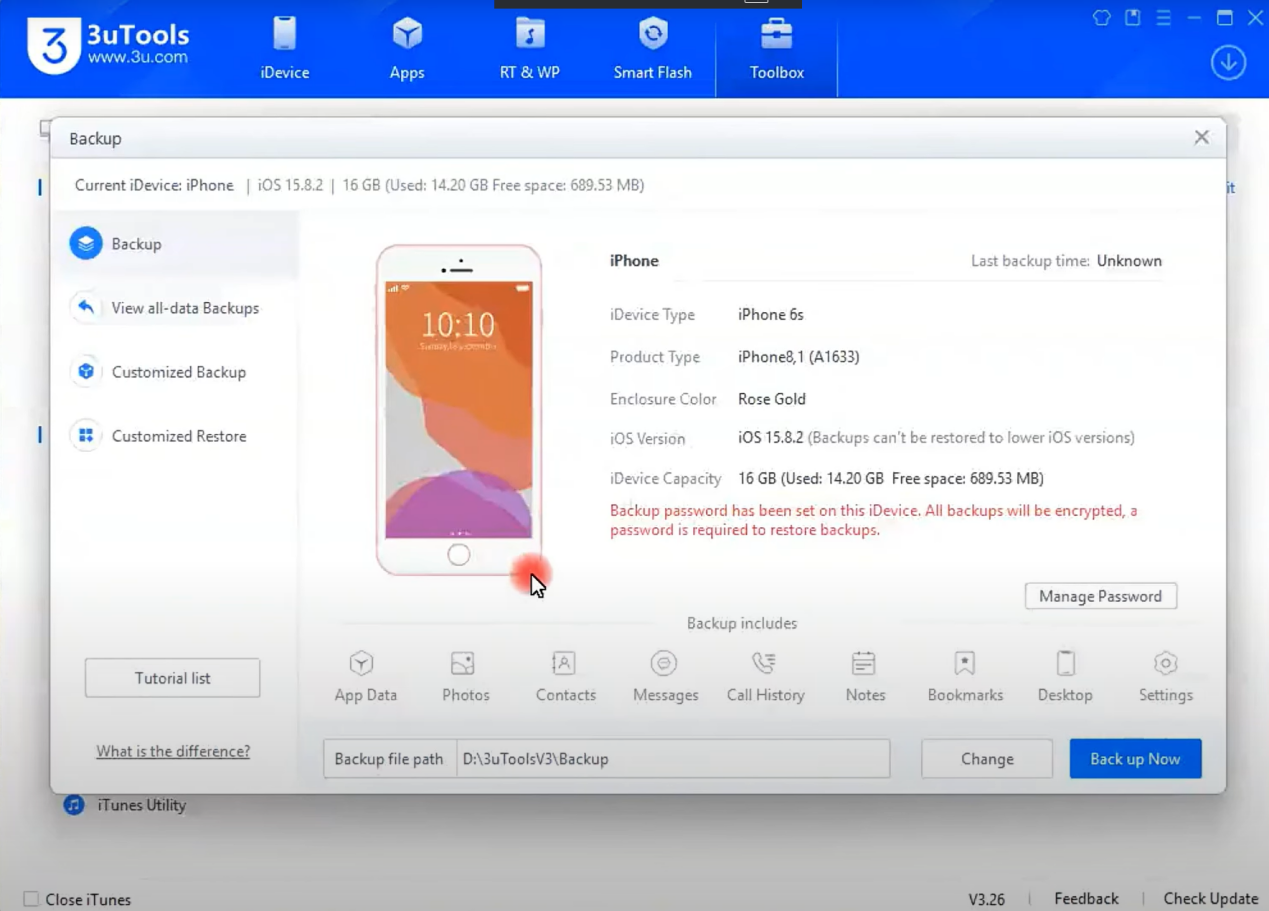Open the What is the difference link

coord(173,751)
